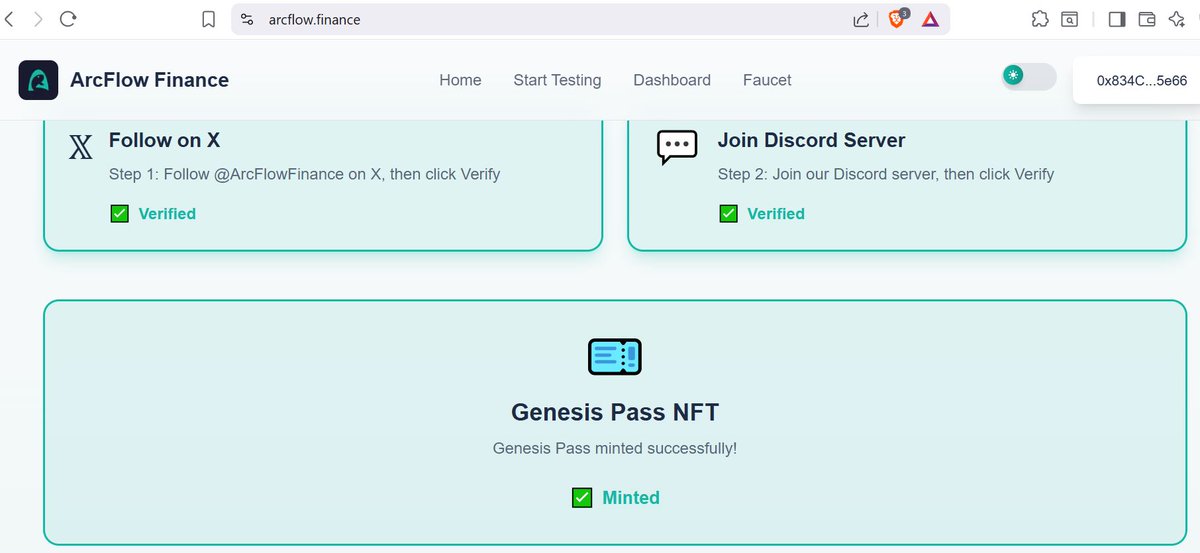Click the search tabs icon in browser toolbar
Image resolution: width=1200 pixels, height=553 pixels.
1070,19
